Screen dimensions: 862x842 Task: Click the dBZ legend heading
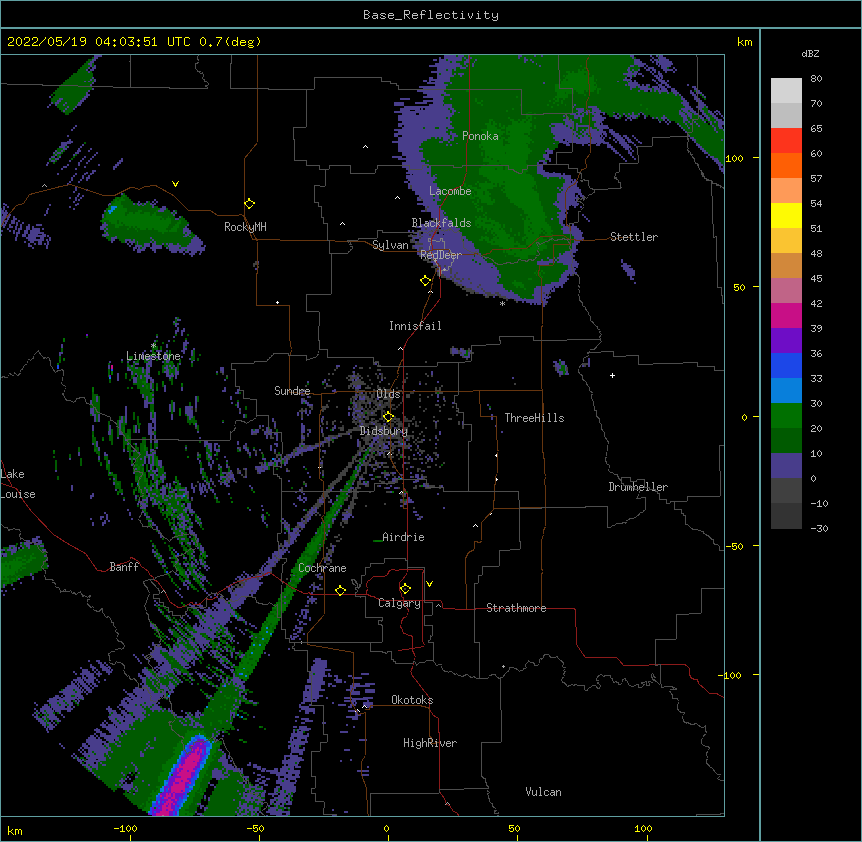pyautogui.click(x=810, y=54)
